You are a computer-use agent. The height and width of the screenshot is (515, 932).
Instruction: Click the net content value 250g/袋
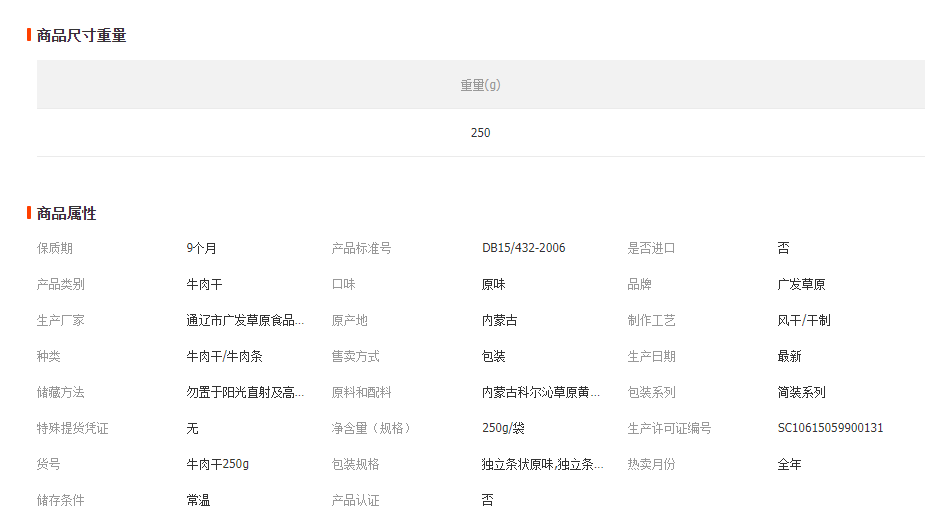click(503, 428)
